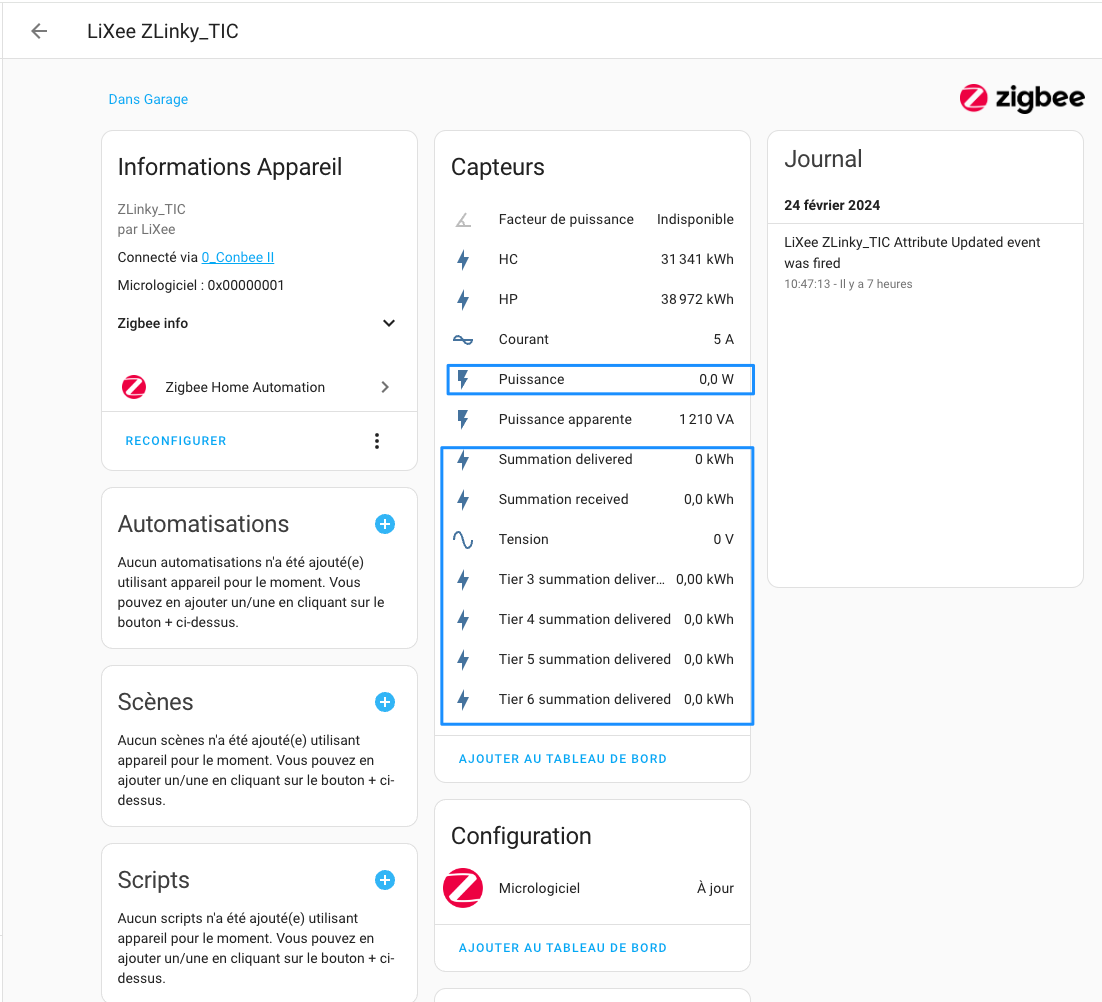Open the Puissance apparente value 1 210 VA
This screenshot has width=1102, height=1002.
pos(706,419)
